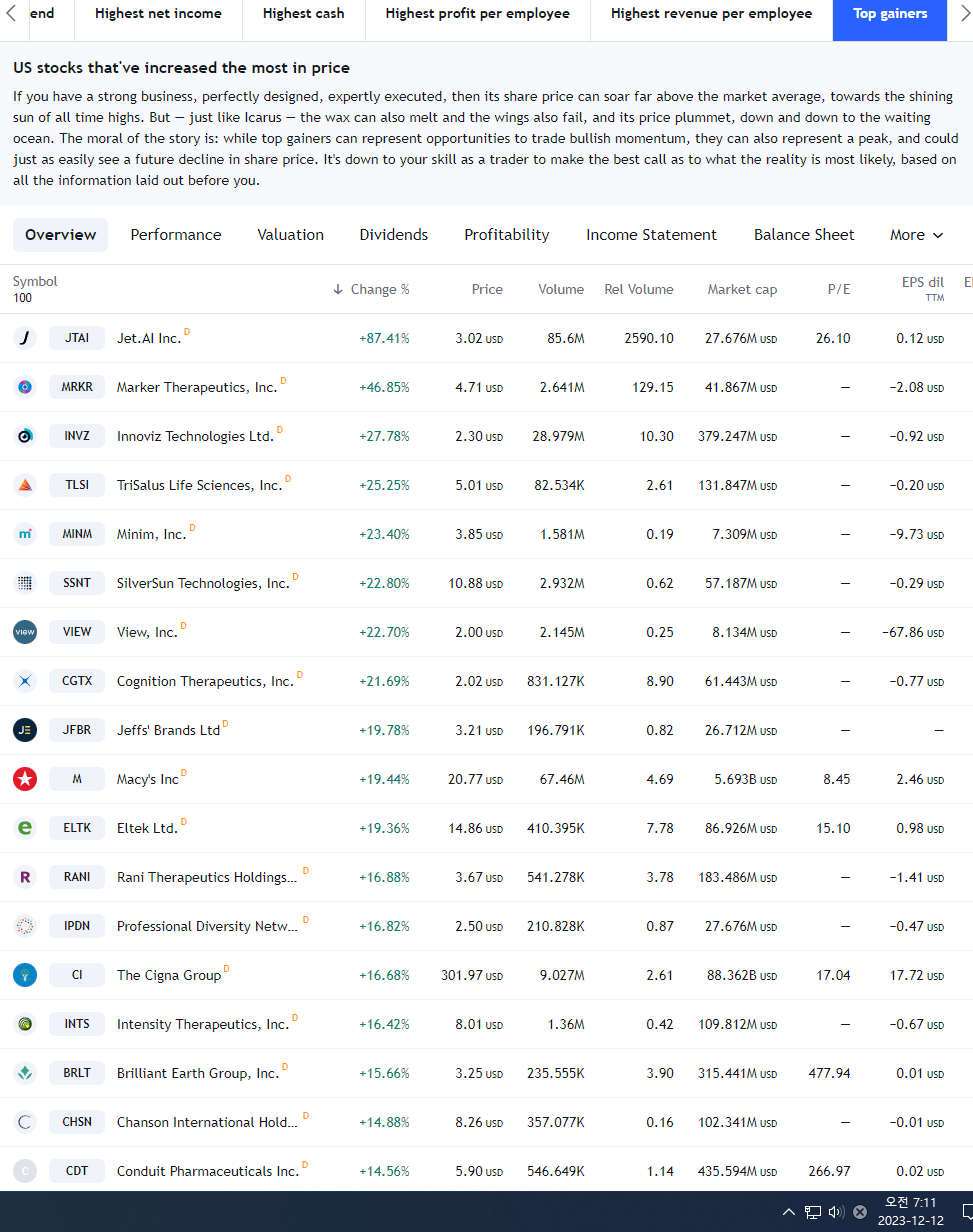Click the Professional Diversity Network logo icon

pos(25,926)
